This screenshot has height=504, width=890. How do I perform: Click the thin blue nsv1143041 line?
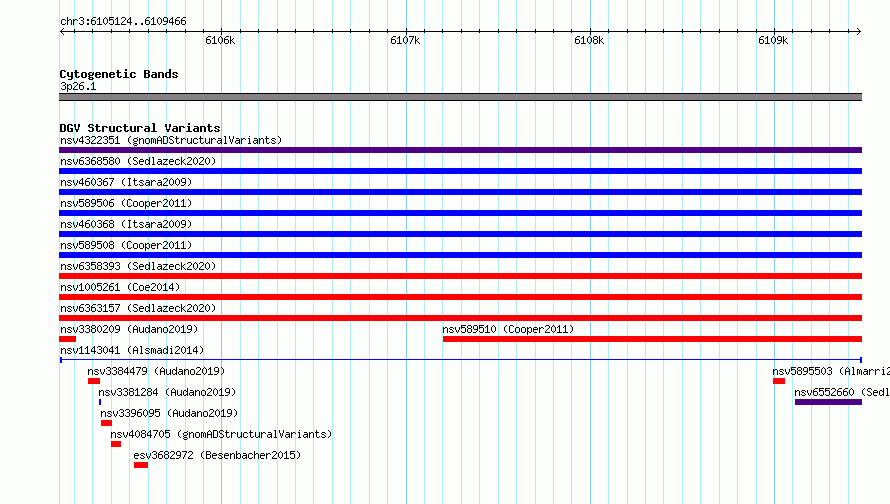tap(461, 360)
